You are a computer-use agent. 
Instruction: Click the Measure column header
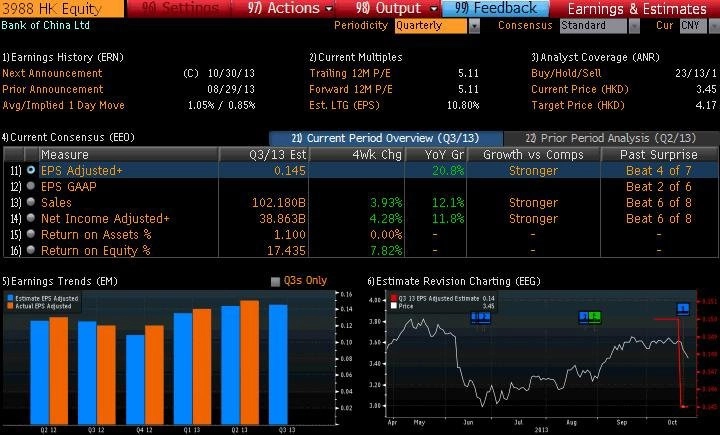tap(129, 155)
